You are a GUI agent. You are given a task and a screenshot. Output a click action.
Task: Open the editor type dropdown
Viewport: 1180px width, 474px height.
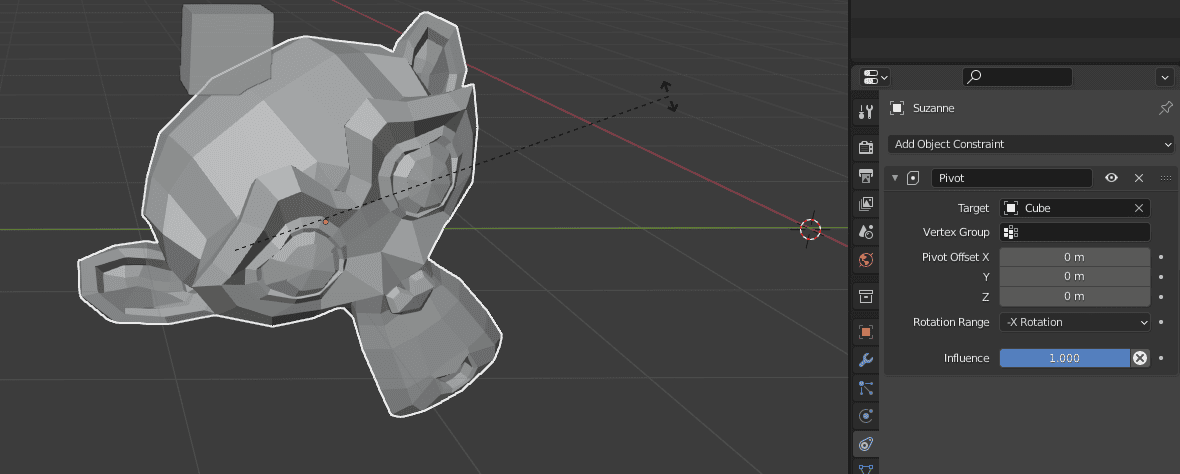click(876, 77)
